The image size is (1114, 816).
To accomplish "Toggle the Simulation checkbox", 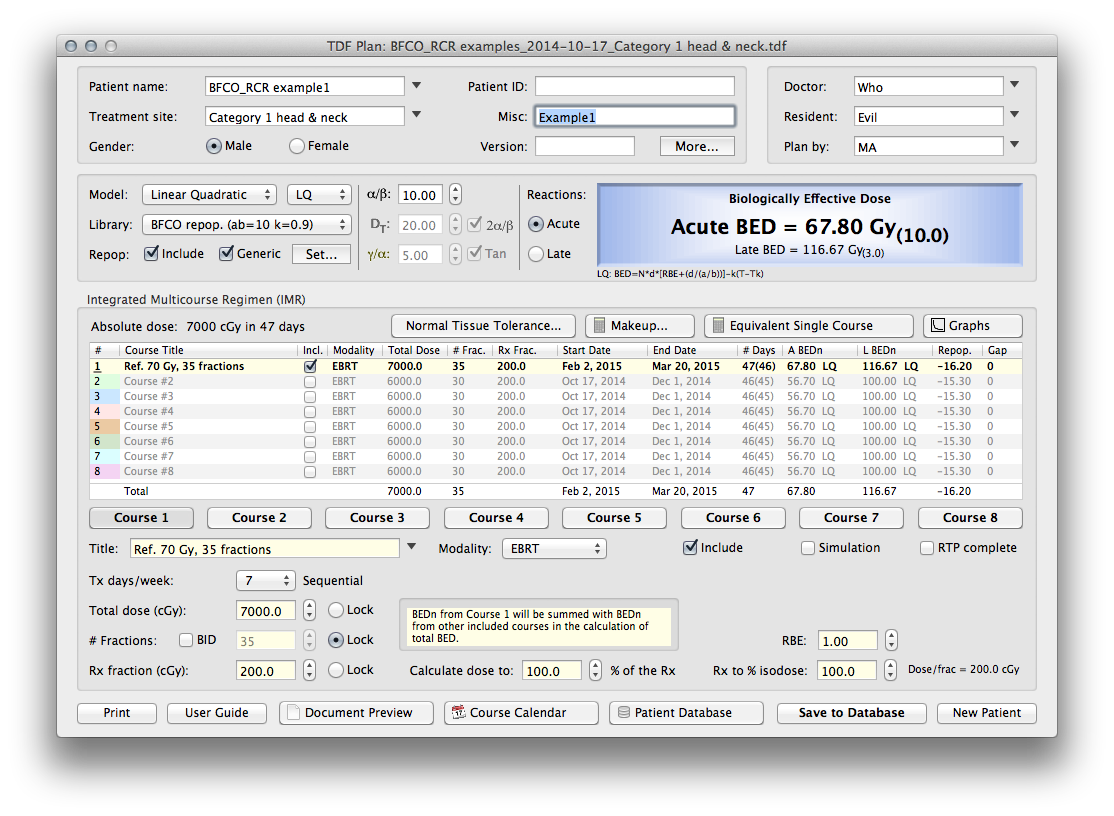I will pos(808,548).
